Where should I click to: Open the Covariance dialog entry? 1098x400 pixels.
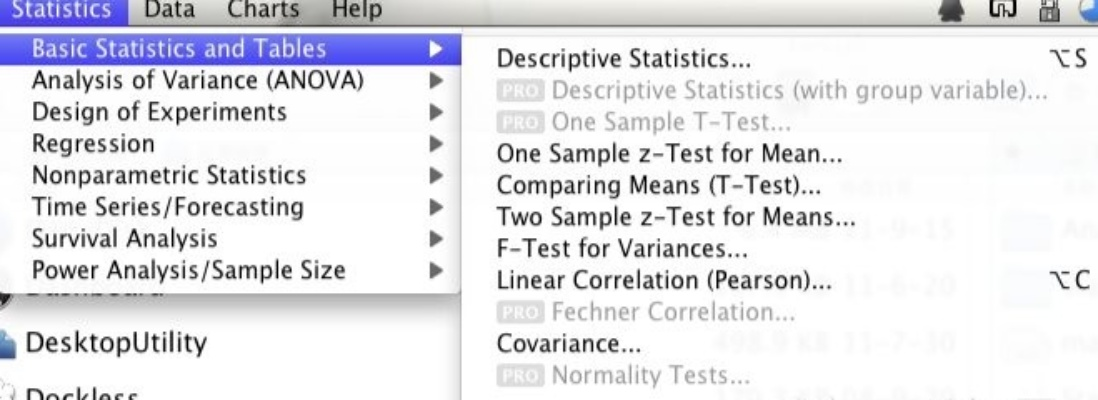tap(569, 345)
